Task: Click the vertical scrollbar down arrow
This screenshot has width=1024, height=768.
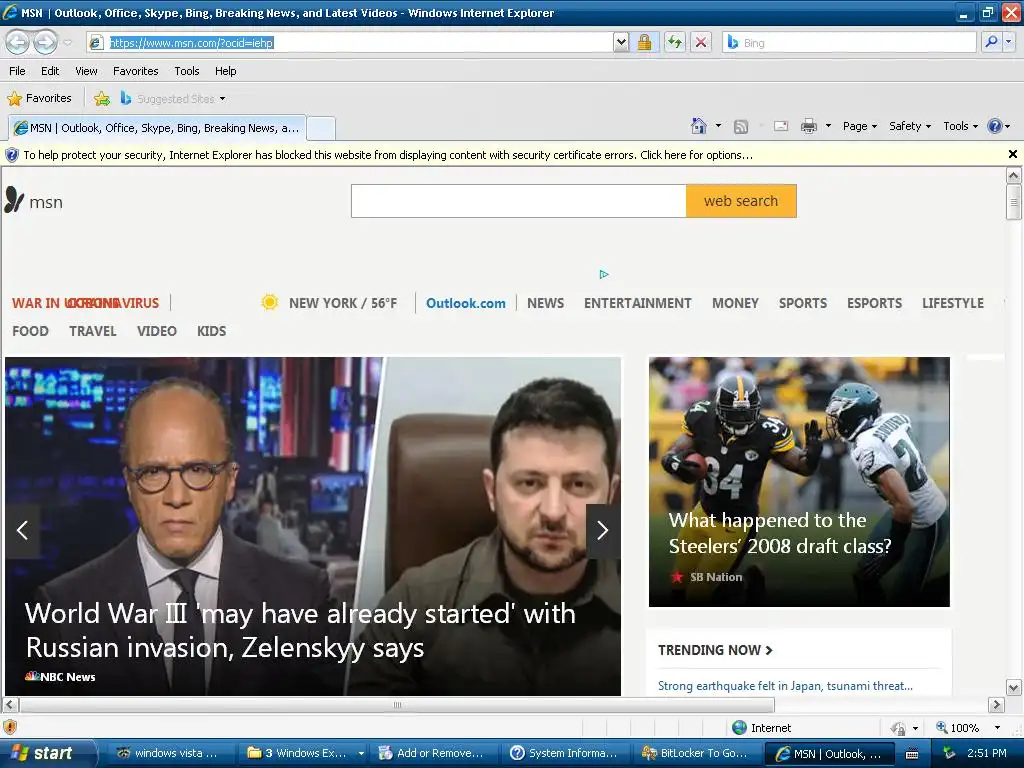Action: tap(1014, 687)
